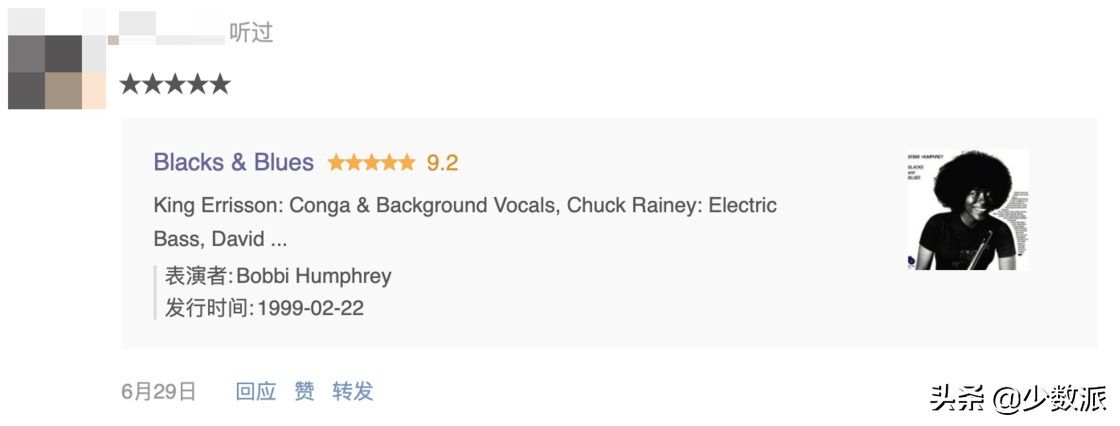Screen dimensions: 1120x426
Task: Click the fifth gray rating star
Action: pyautogui.click(x=220, y=84)
